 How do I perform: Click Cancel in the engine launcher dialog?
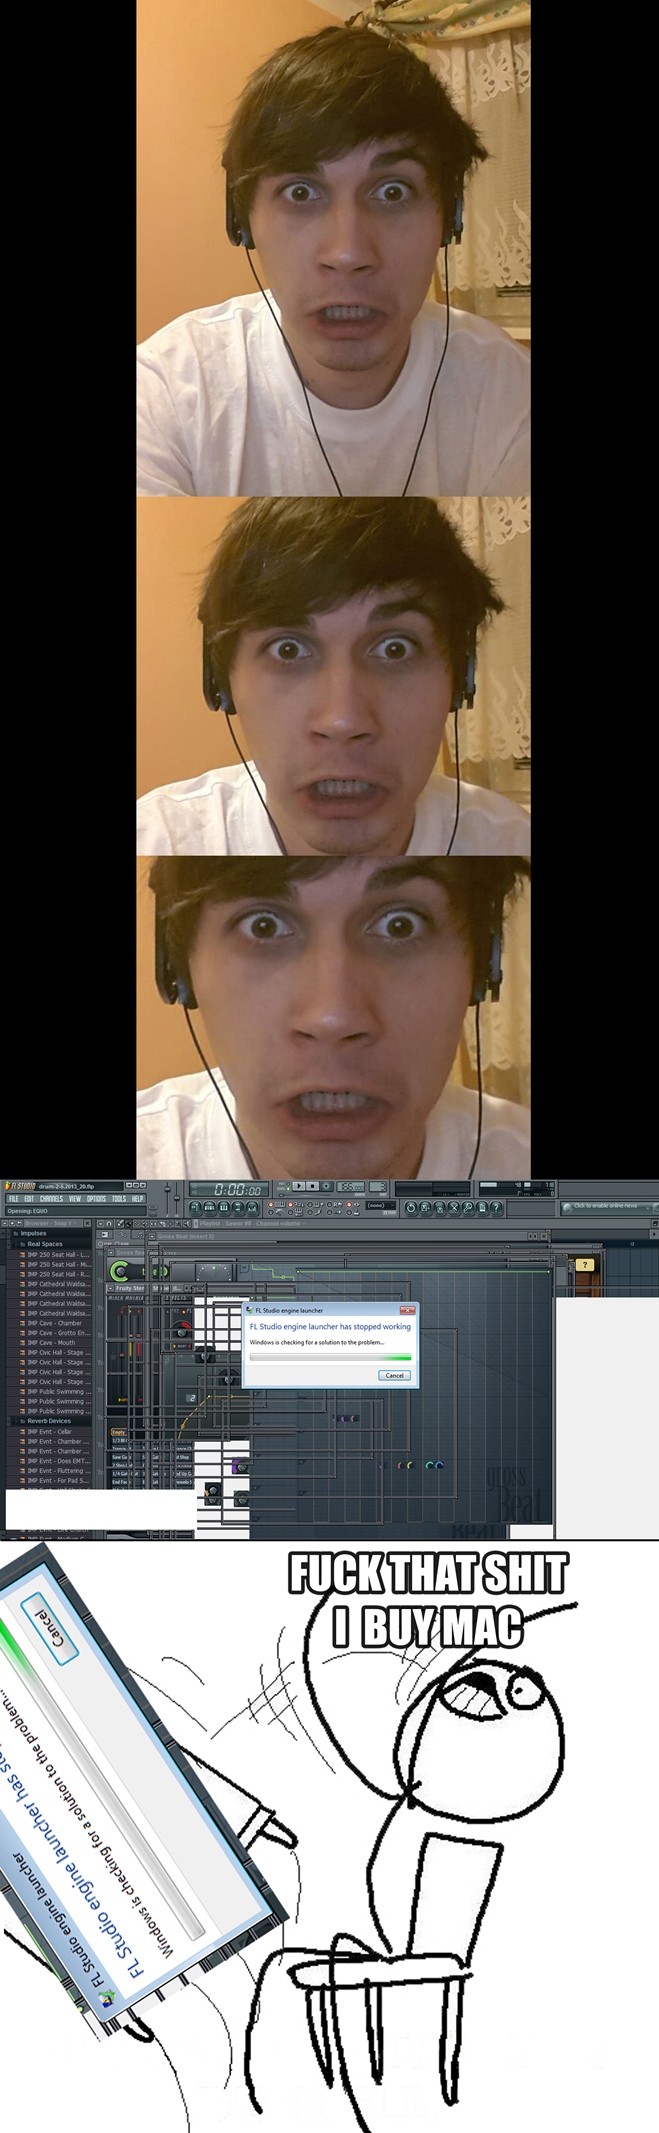(395, 1375)
